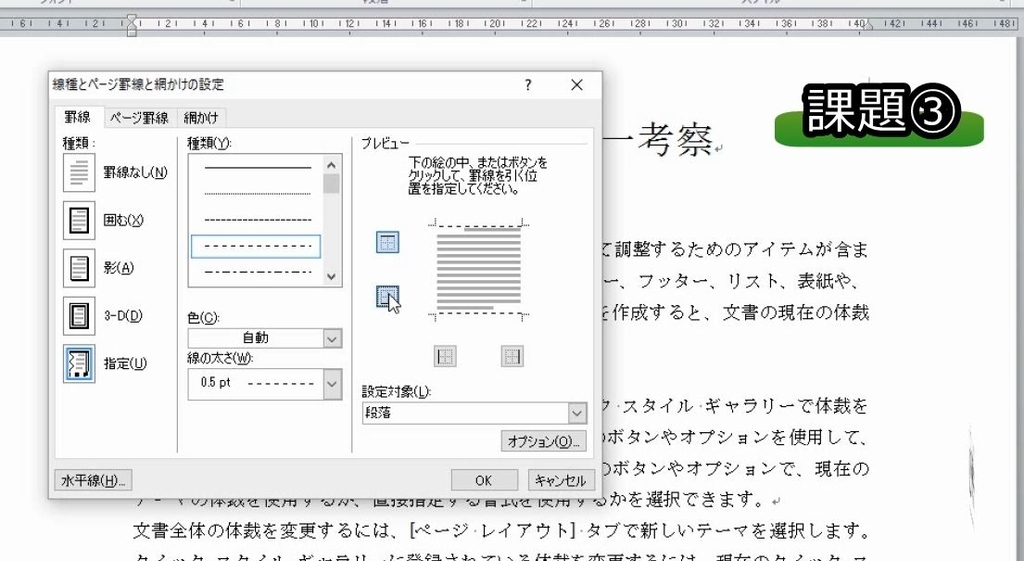Select the 3-D border setting icon
The height and width of the screenshot is (561, 1024).
pos(79,315)
